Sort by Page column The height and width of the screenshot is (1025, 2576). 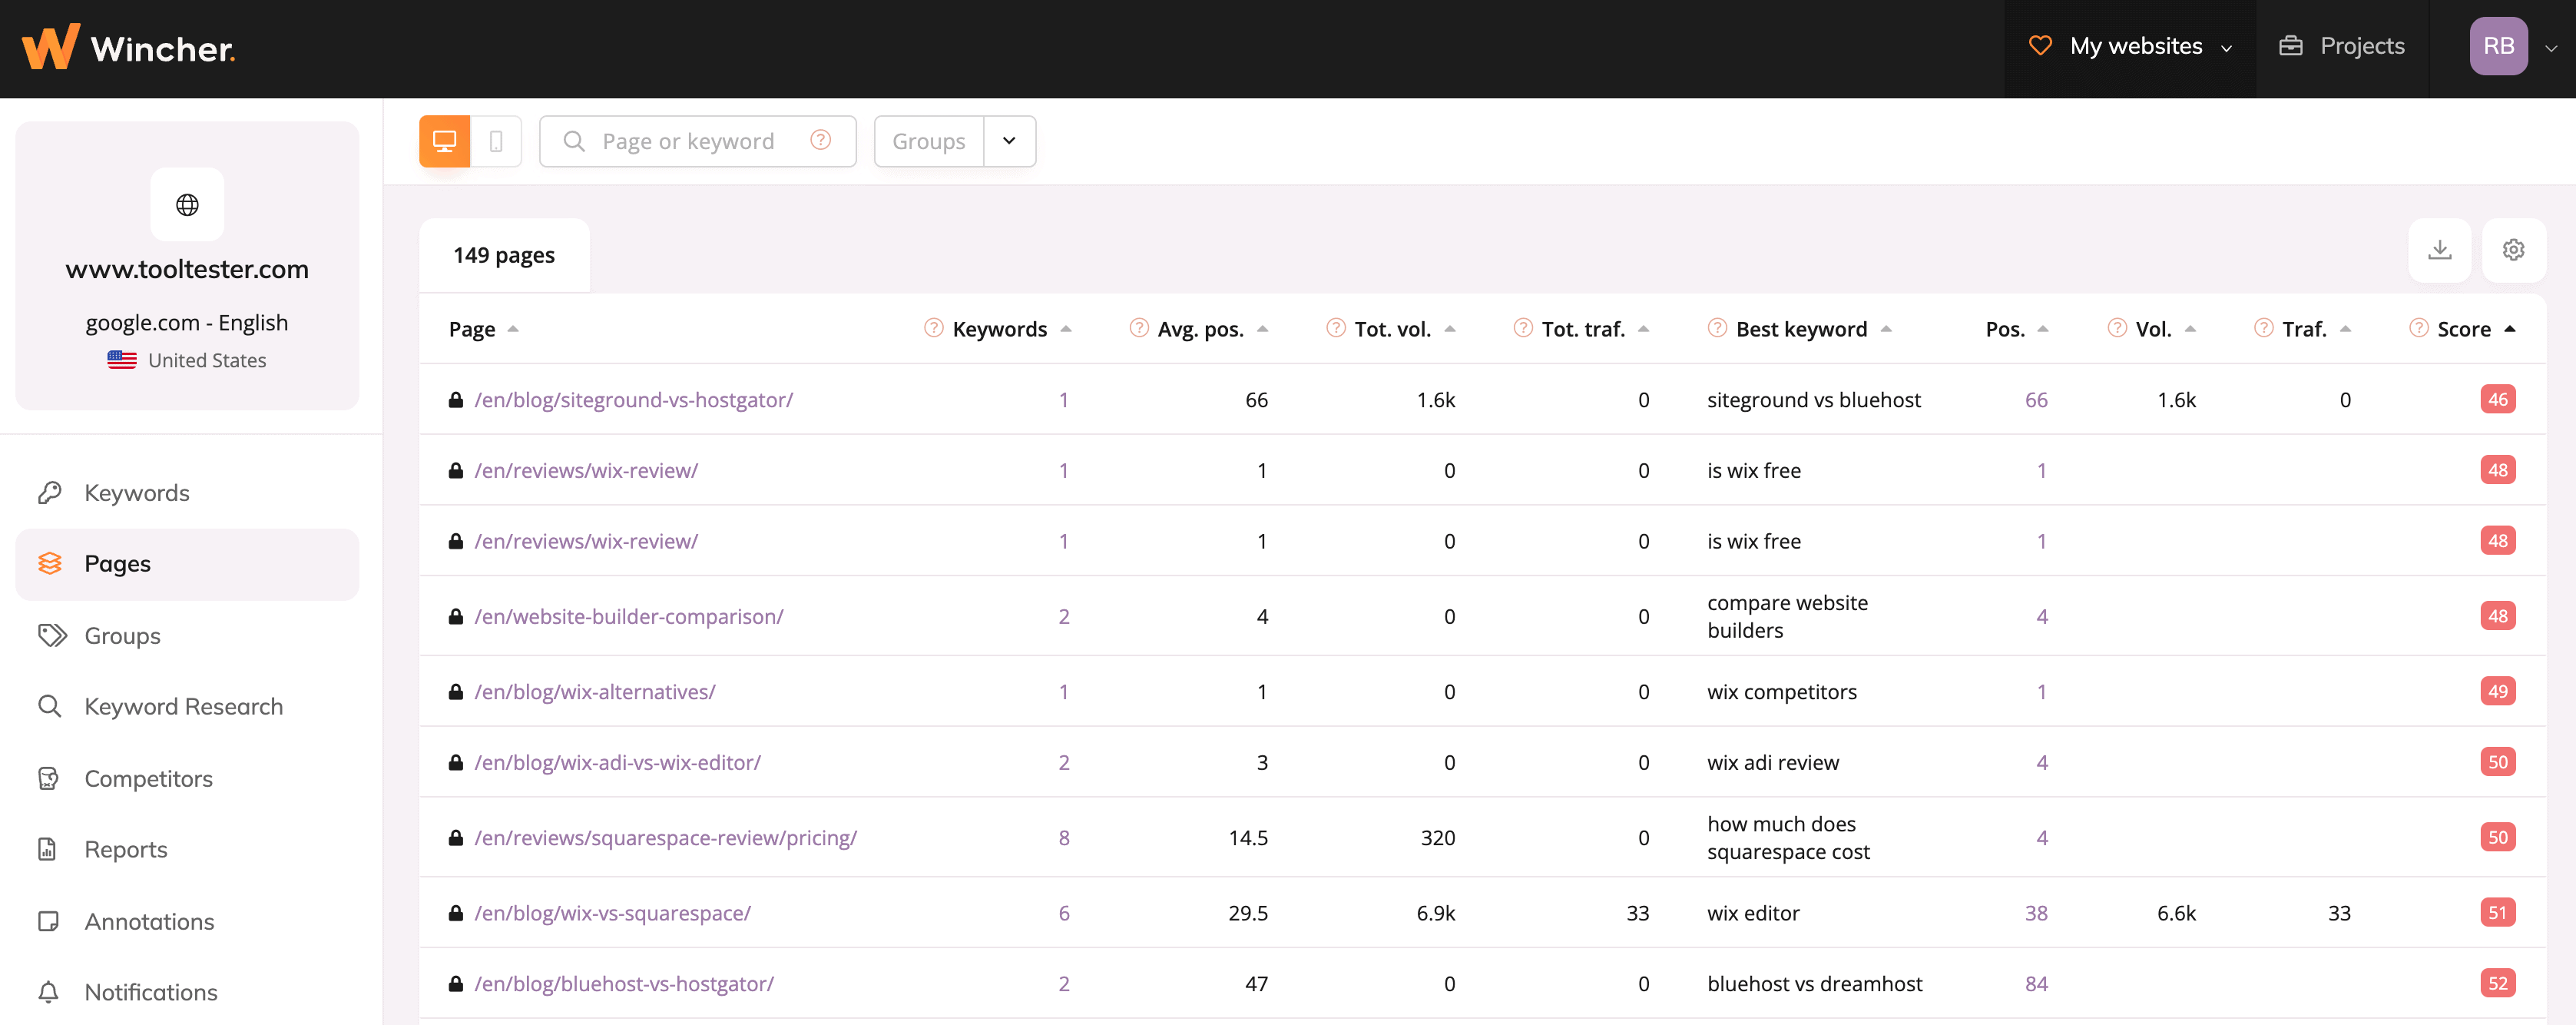(483, 329)
